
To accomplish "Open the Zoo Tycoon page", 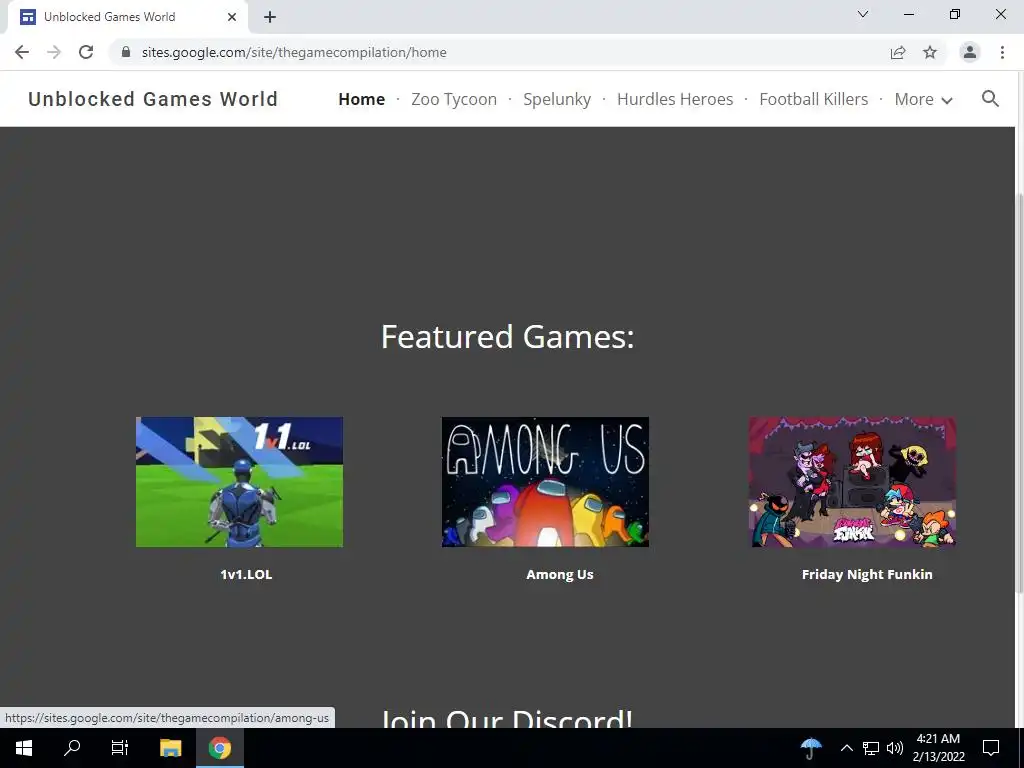I will click(454, 99).
